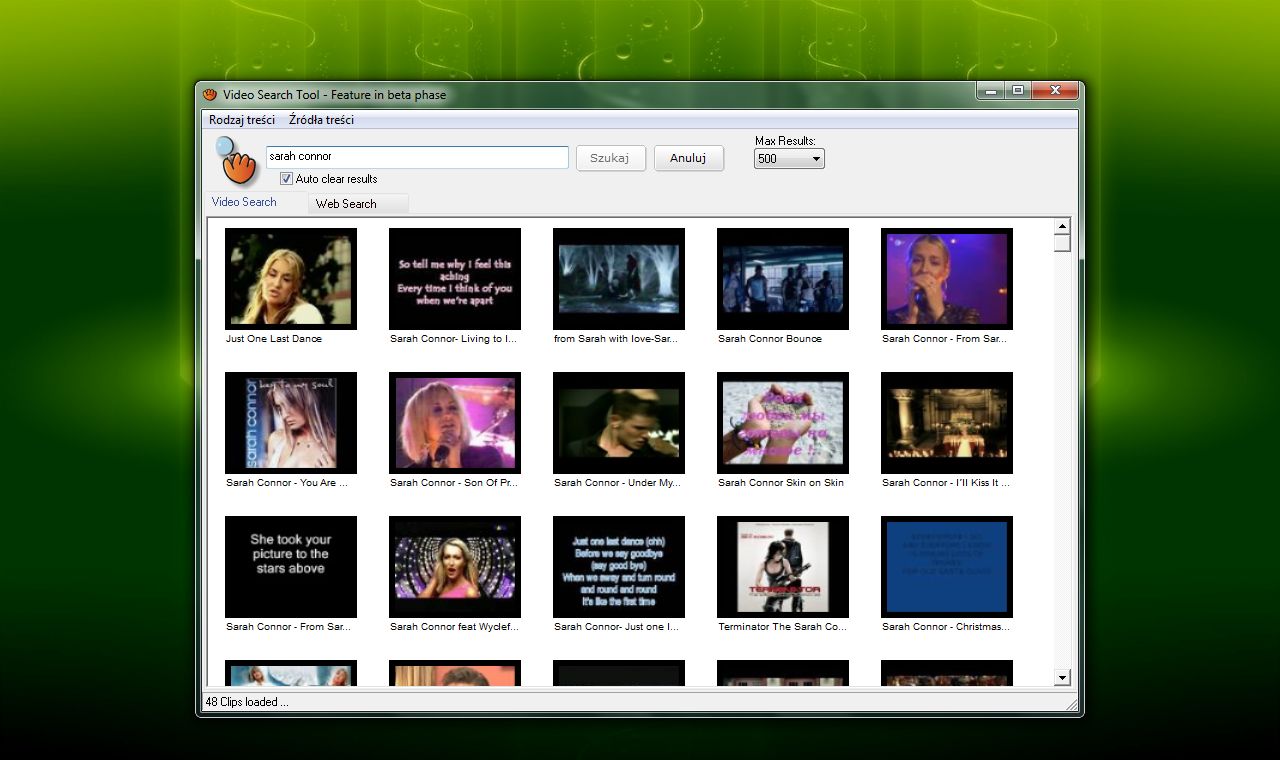Select the Sarah Connor - Son Of Pr... thumbnail
This screenshot has height=760, width=1280.
(455, 423)
